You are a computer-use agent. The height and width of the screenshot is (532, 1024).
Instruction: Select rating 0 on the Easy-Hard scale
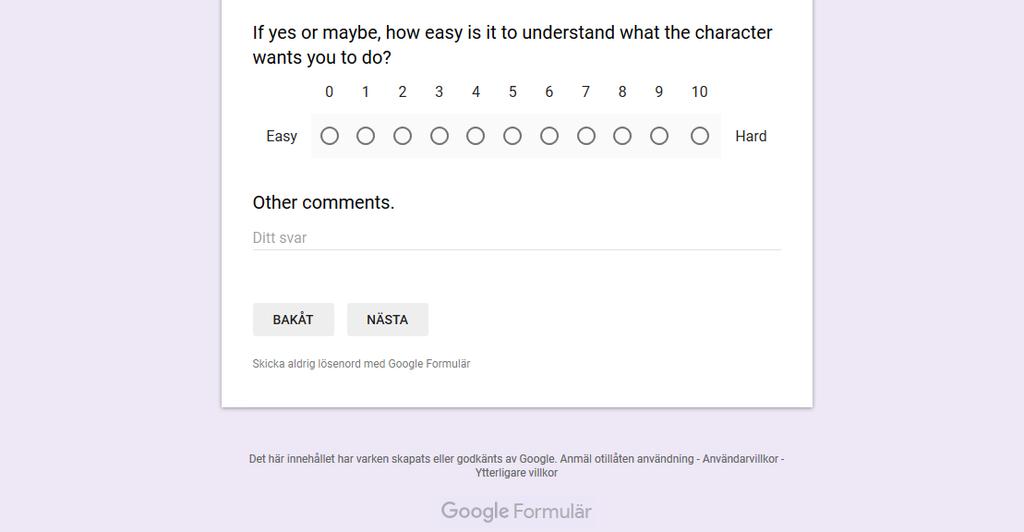point(329,136)
